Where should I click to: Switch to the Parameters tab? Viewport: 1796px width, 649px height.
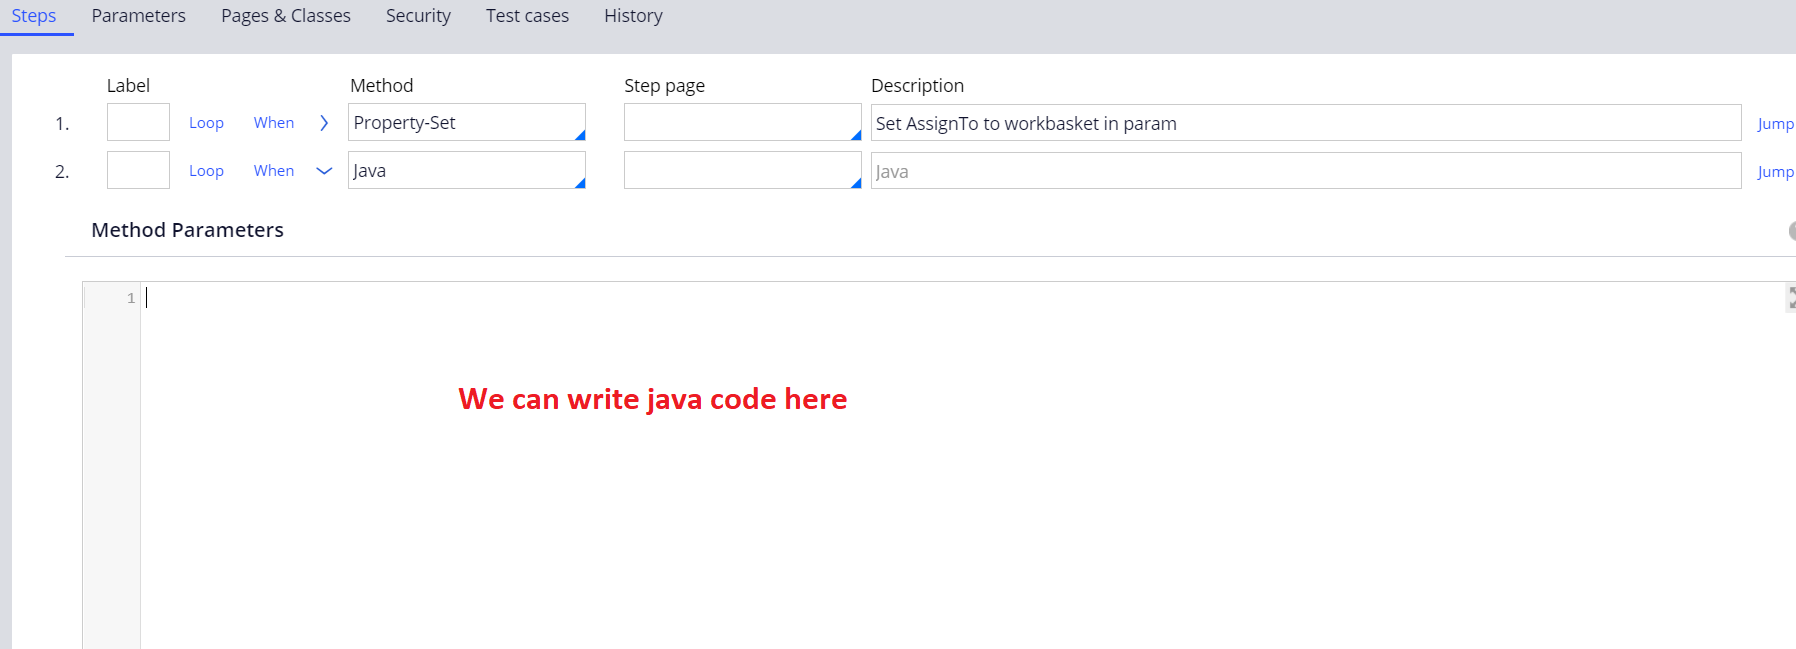[138, 16]
